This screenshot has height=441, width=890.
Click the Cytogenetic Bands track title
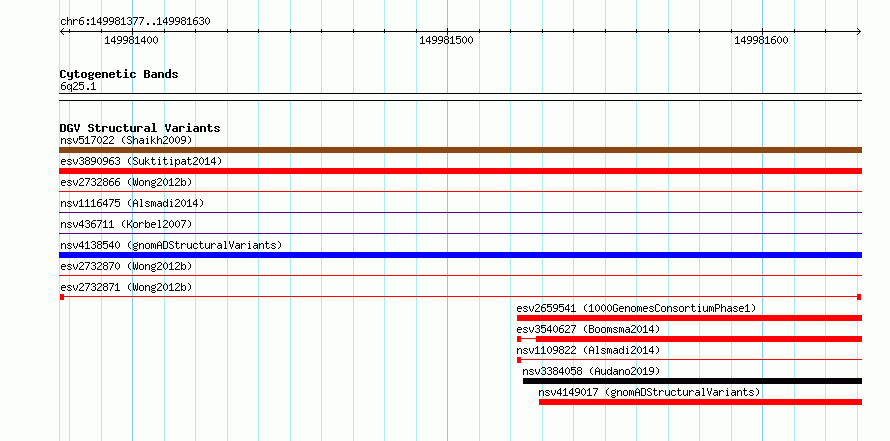(x=119, y=74)
